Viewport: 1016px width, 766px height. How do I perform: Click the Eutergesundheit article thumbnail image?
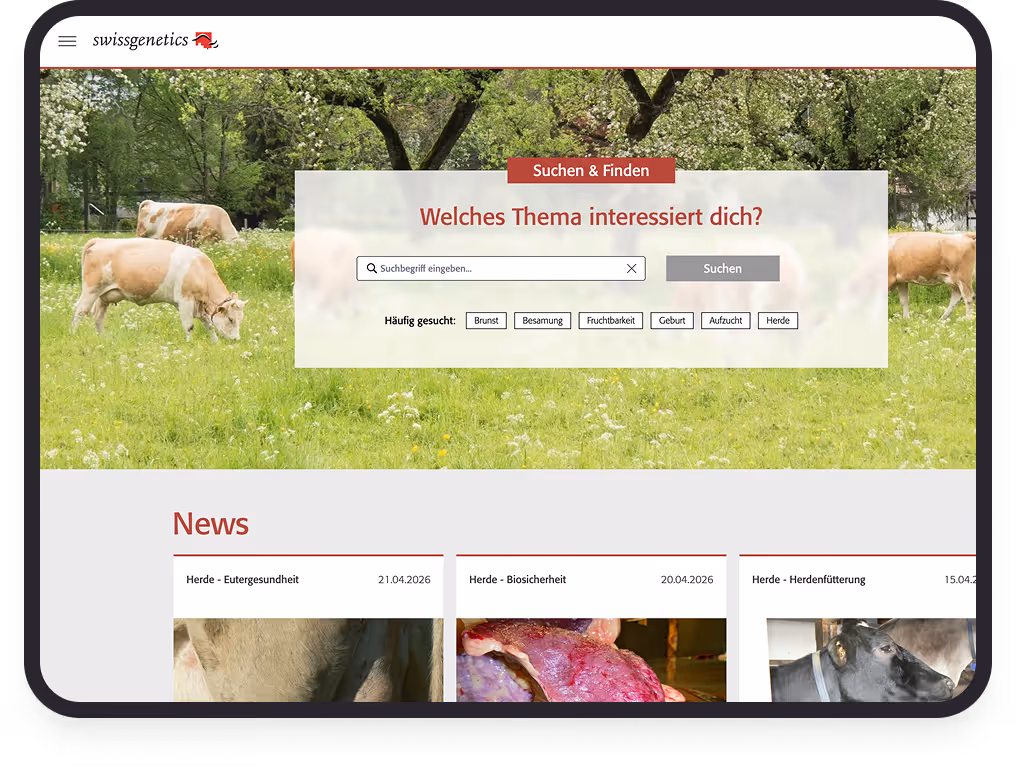click(308, 660)
